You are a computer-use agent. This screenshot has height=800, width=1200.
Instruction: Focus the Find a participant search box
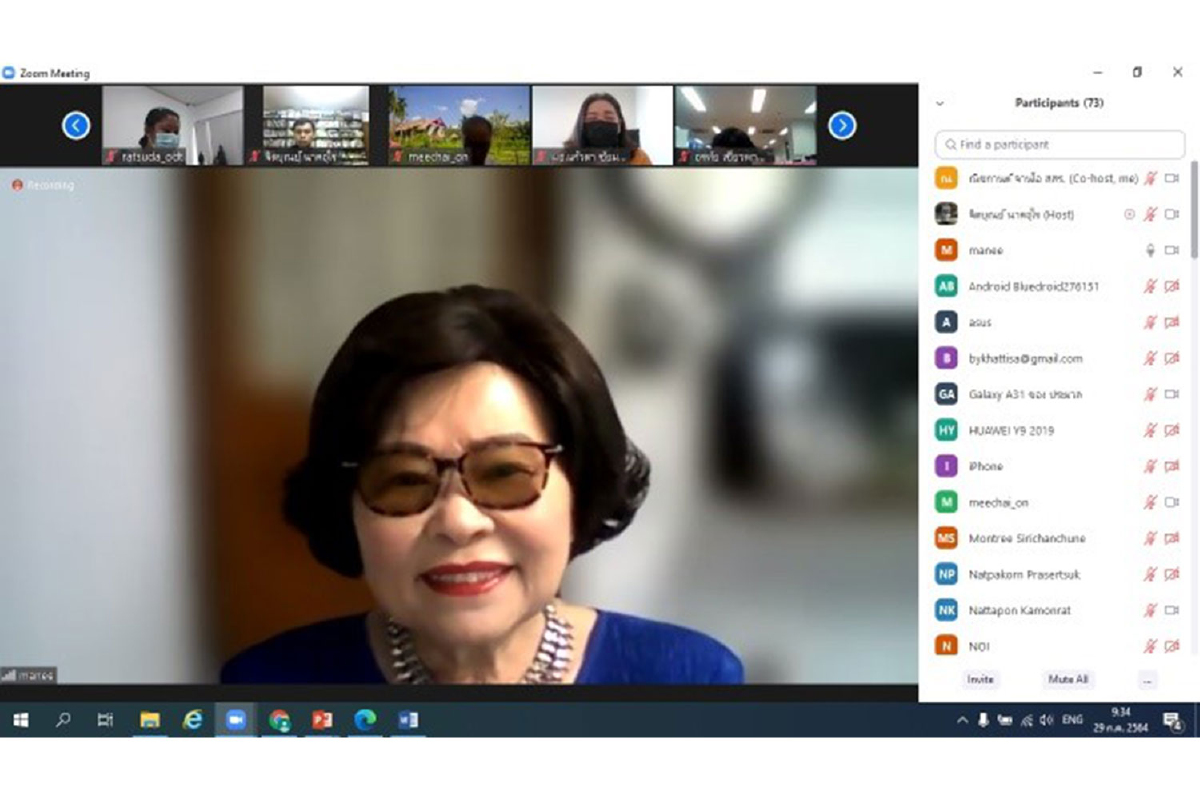pyautogui.click(x=1060, y=144)
